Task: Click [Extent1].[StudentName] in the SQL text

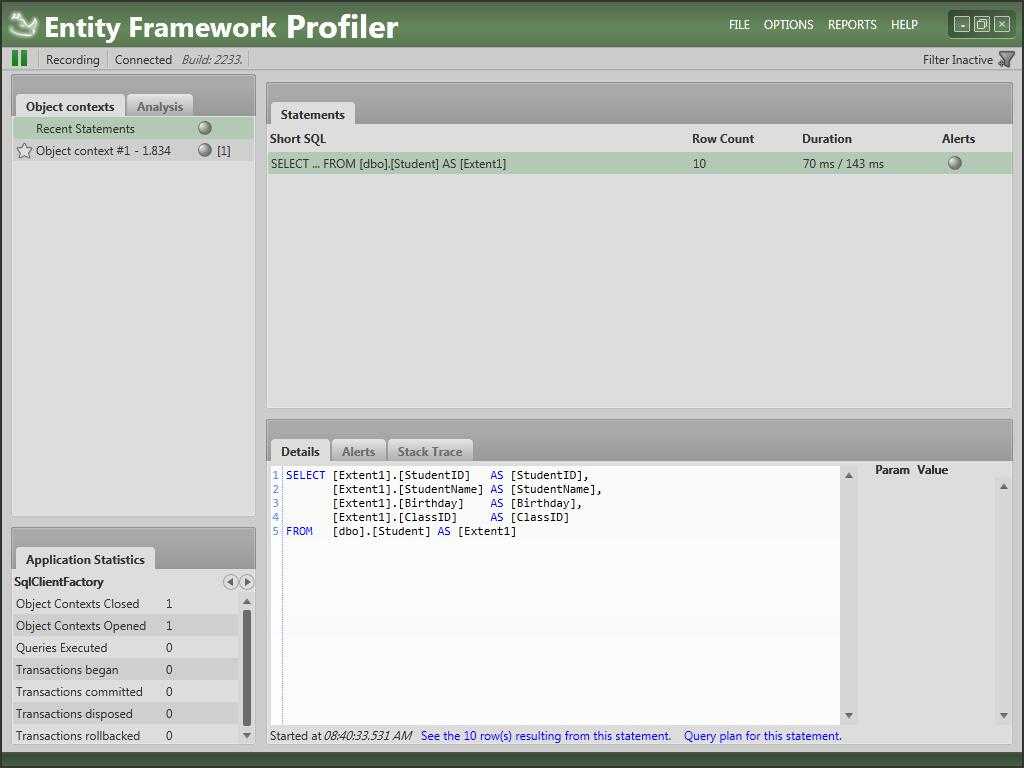Action: [x=408, y=489]
